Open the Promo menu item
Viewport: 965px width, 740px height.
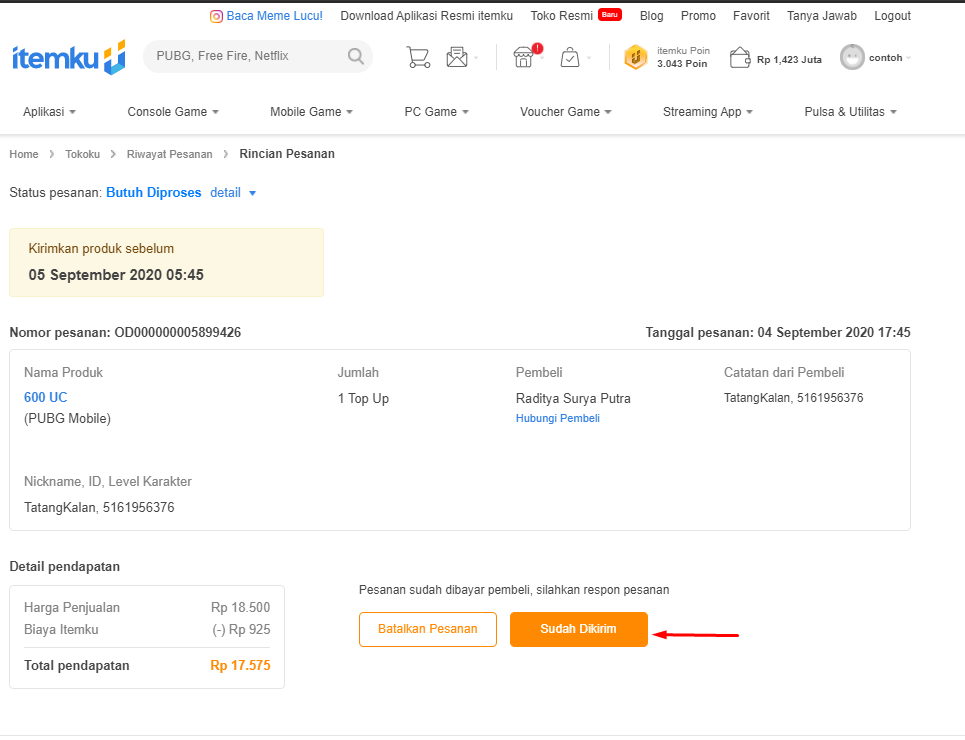[x=698, y=16]
